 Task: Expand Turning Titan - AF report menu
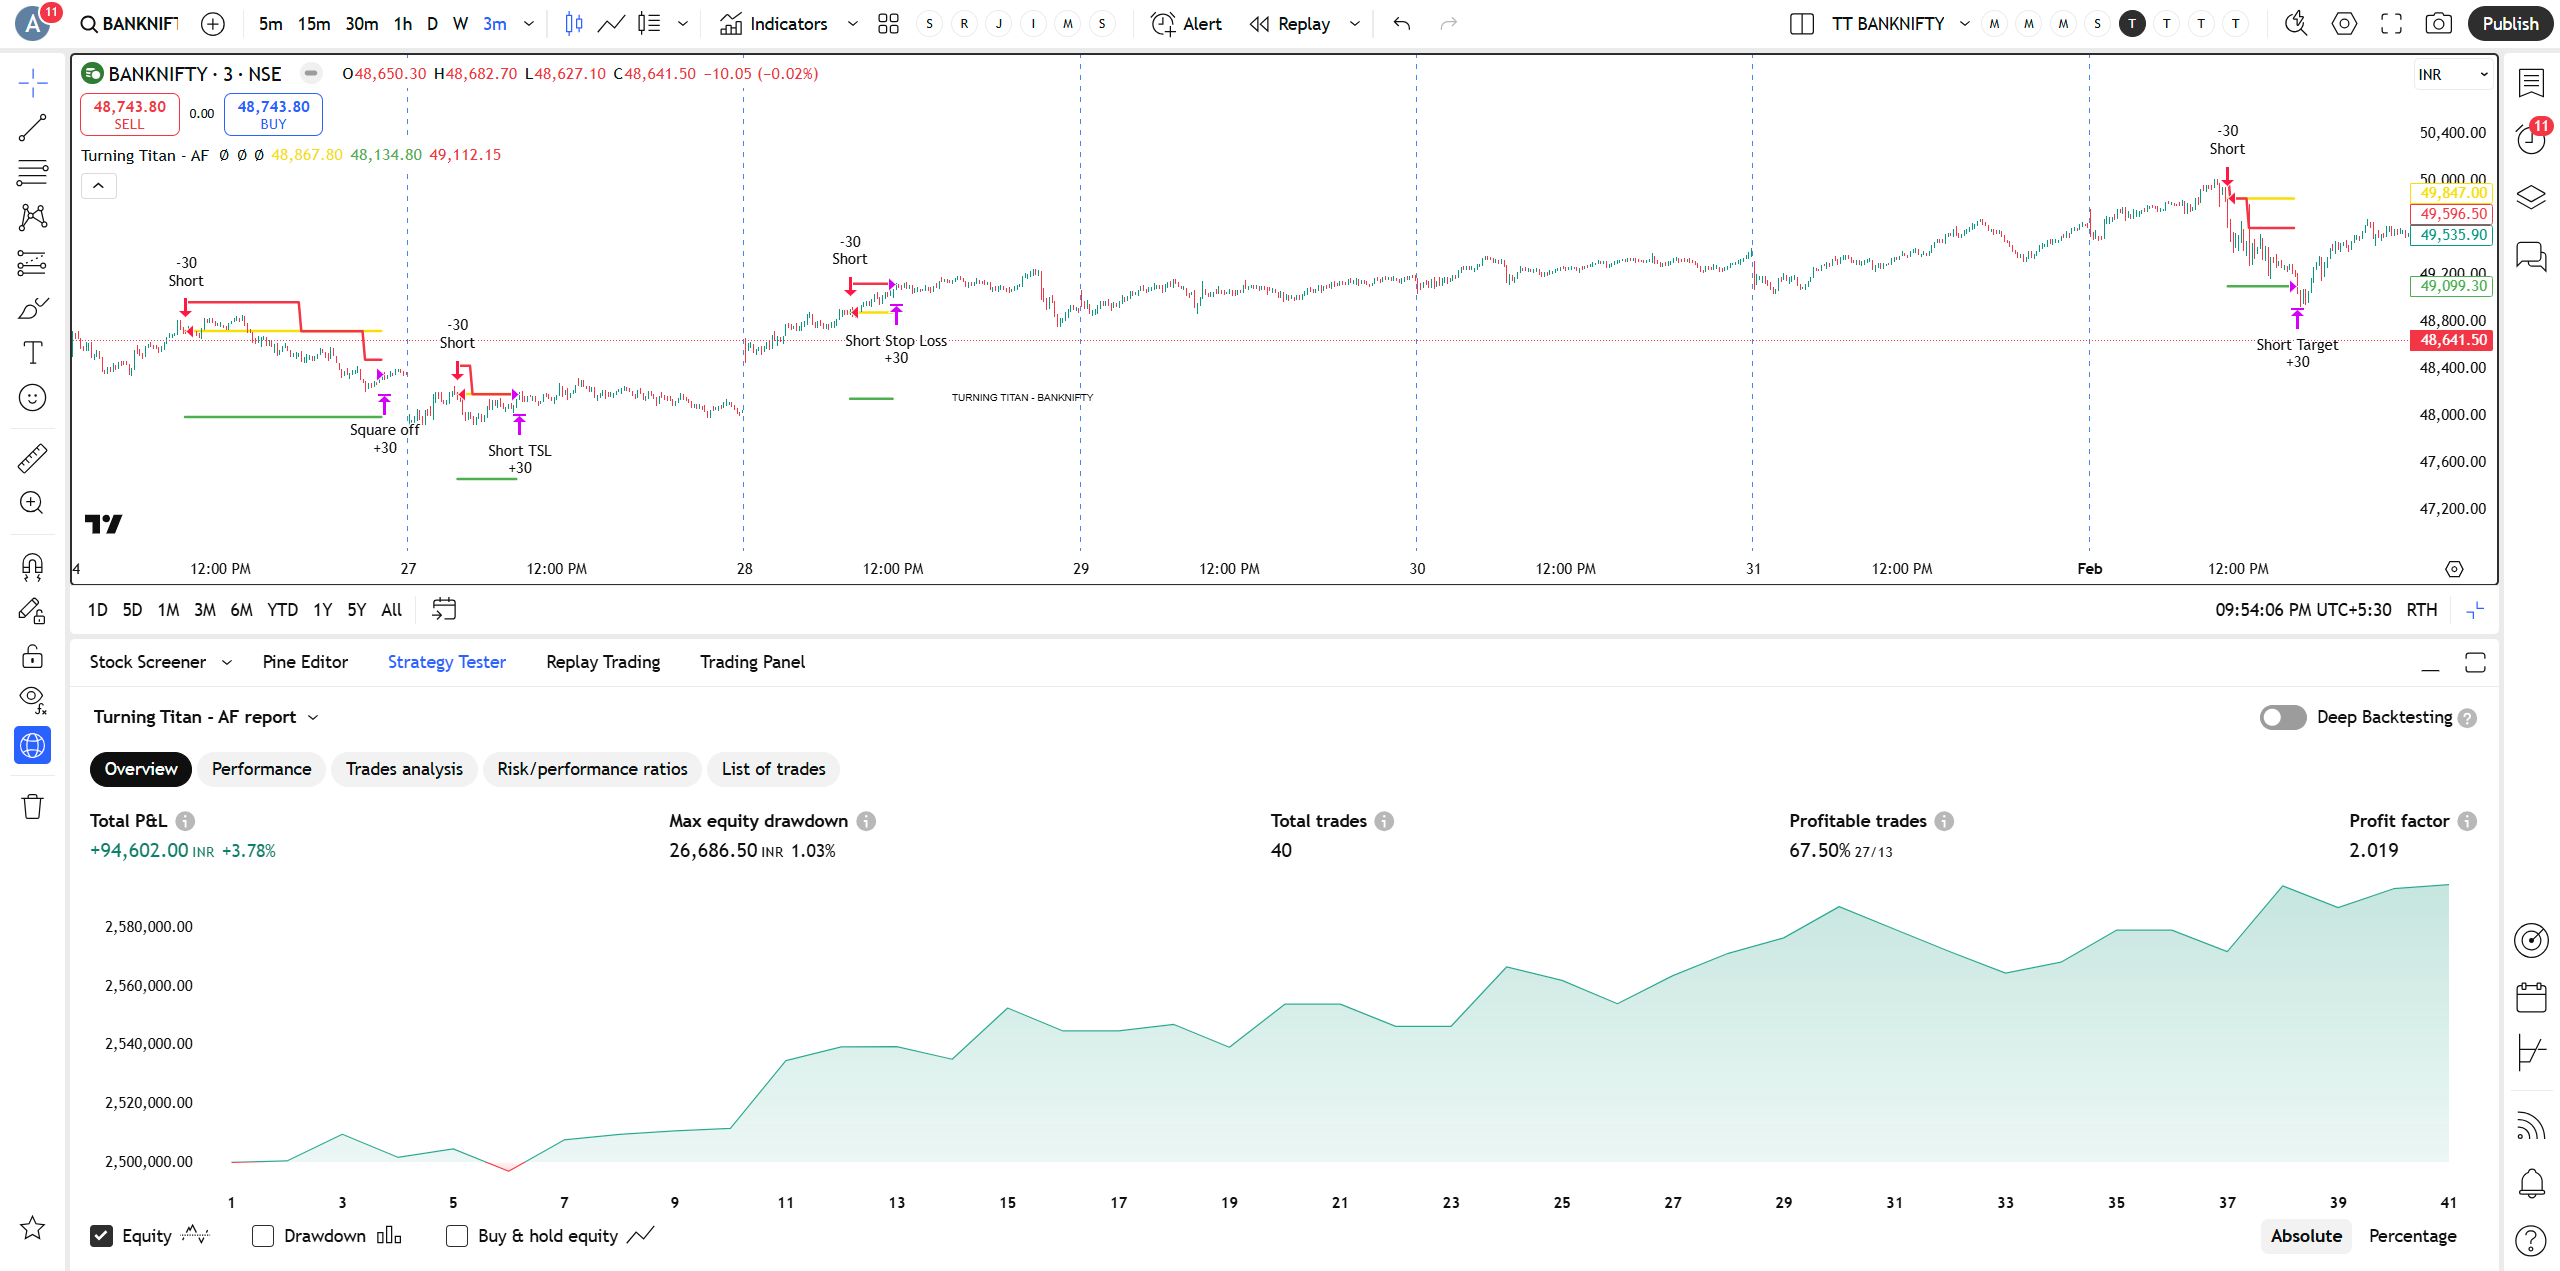206,717
